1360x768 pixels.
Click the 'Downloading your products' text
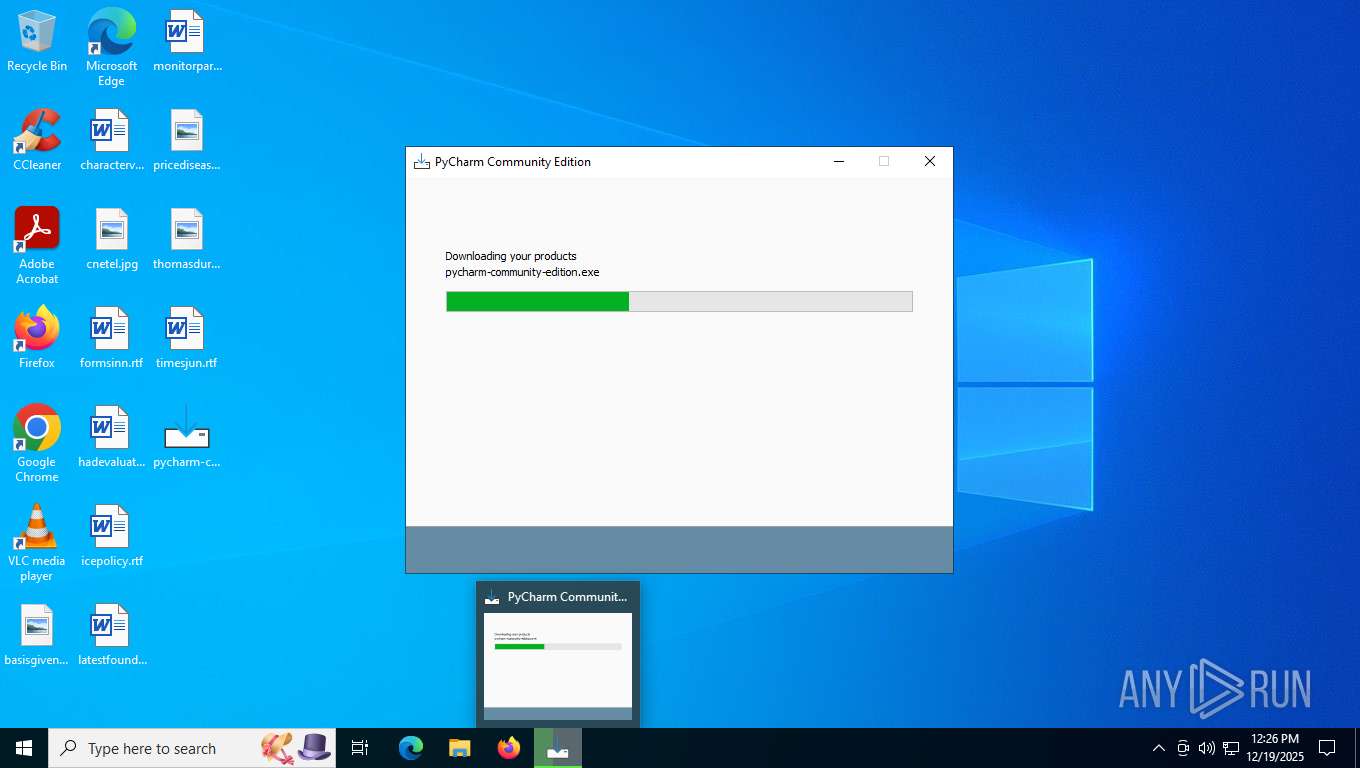tap(511, 256)
